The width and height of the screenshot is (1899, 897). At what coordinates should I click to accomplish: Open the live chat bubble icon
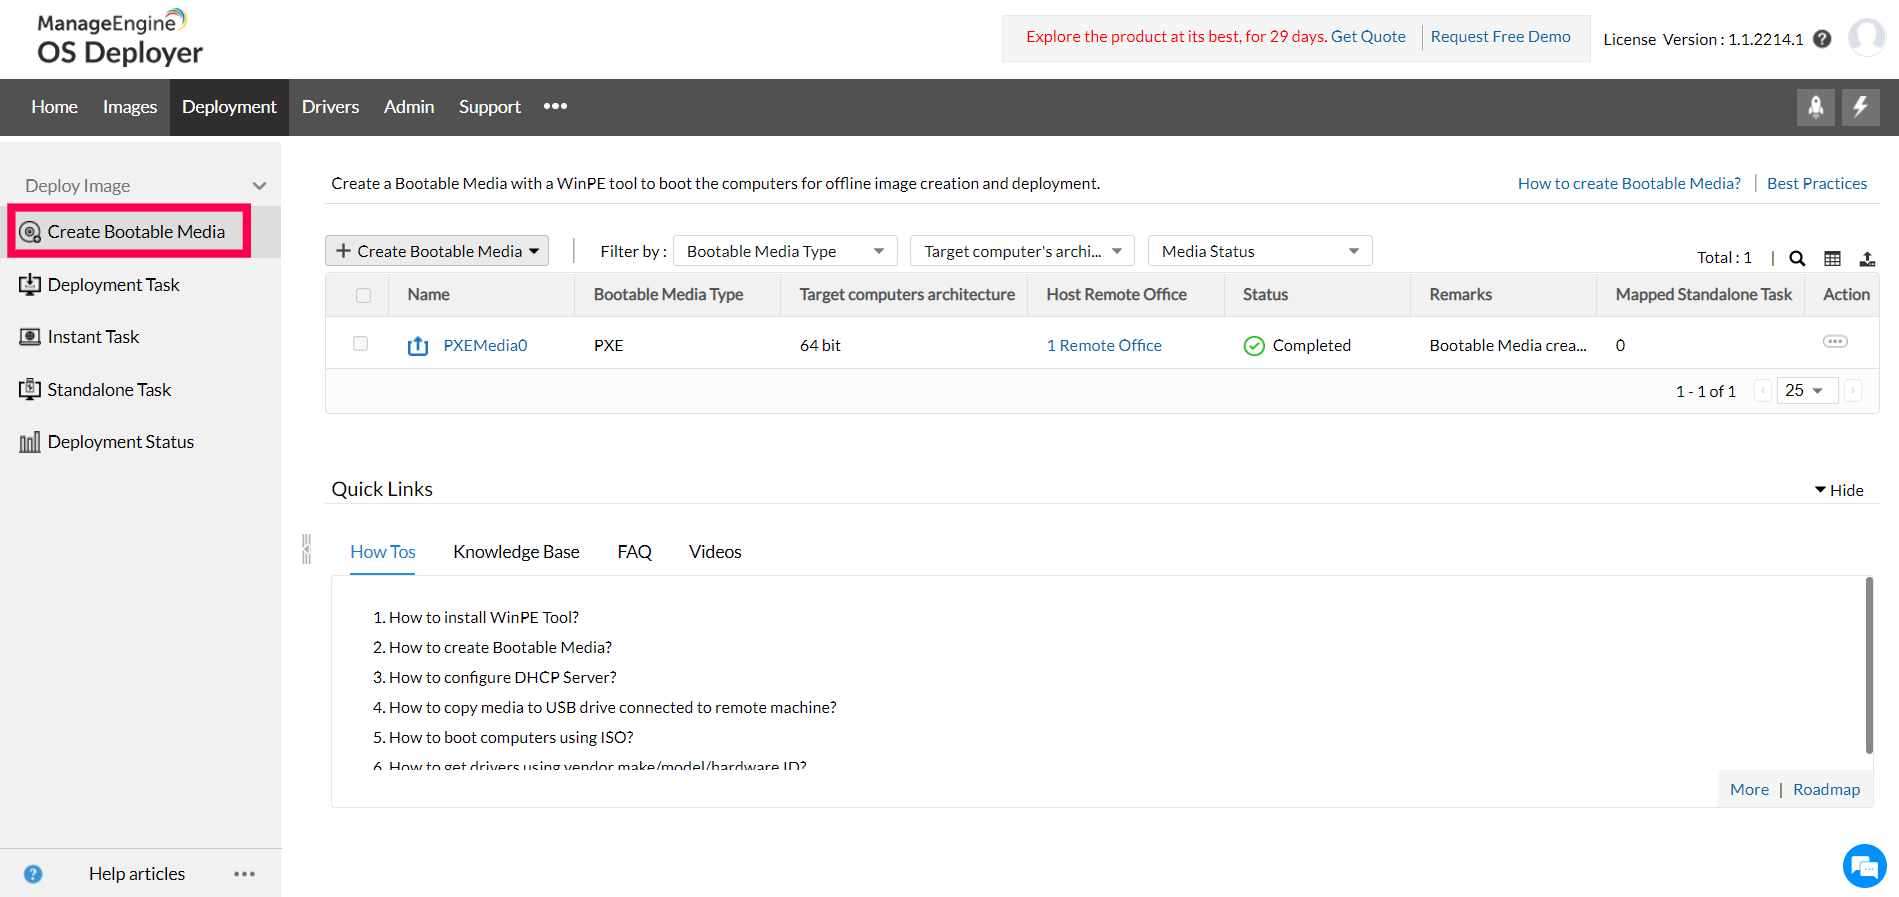tap(1864, 866)
